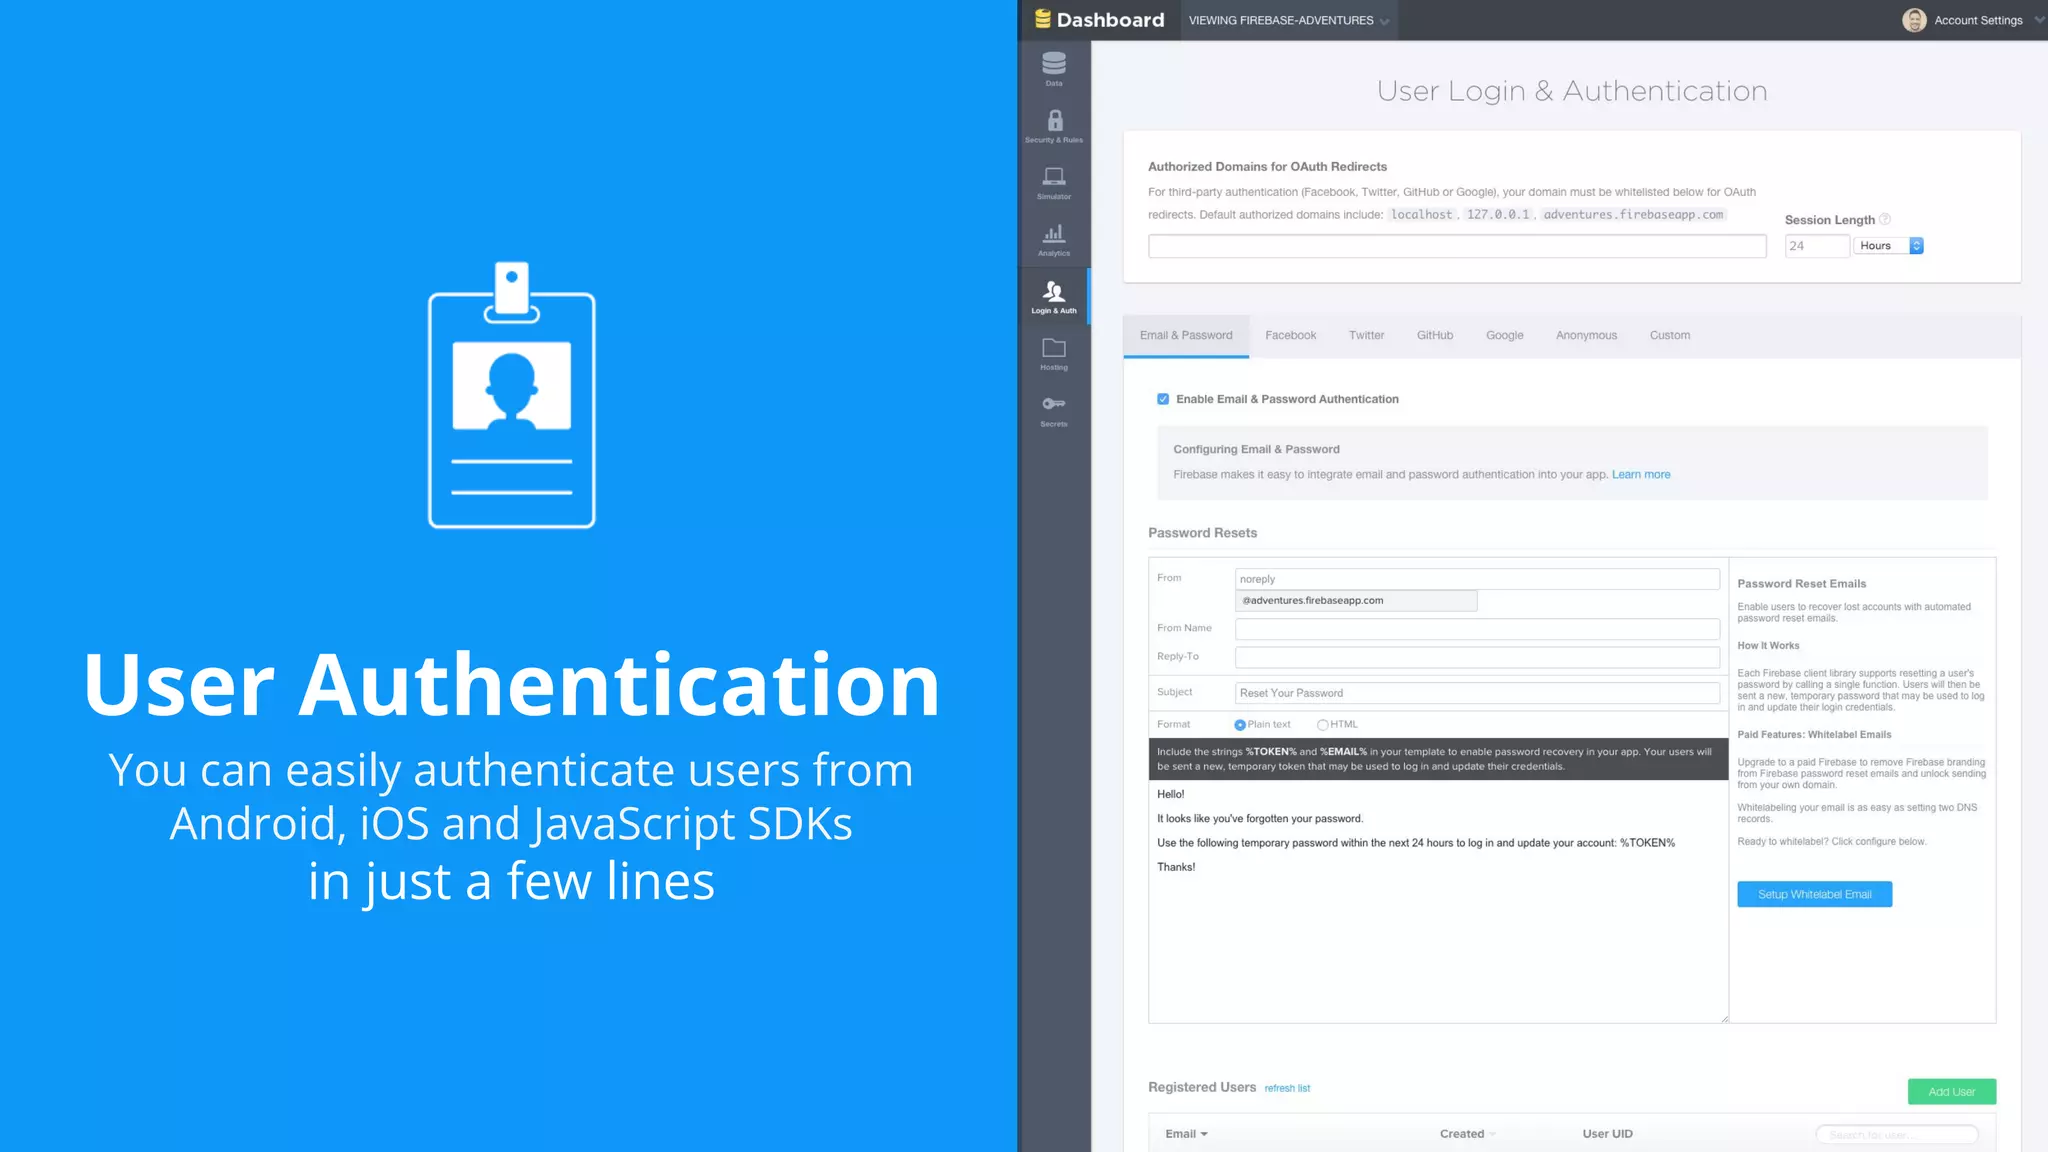Click the email template body text area

pyautogui.click(x=1438, y=900)
